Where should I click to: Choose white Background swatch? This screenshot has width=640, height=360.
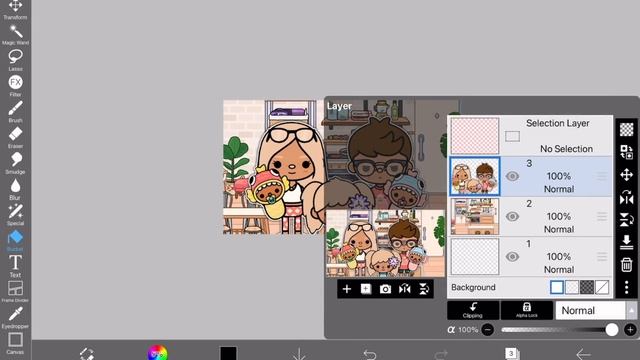(x=557, y=287)
